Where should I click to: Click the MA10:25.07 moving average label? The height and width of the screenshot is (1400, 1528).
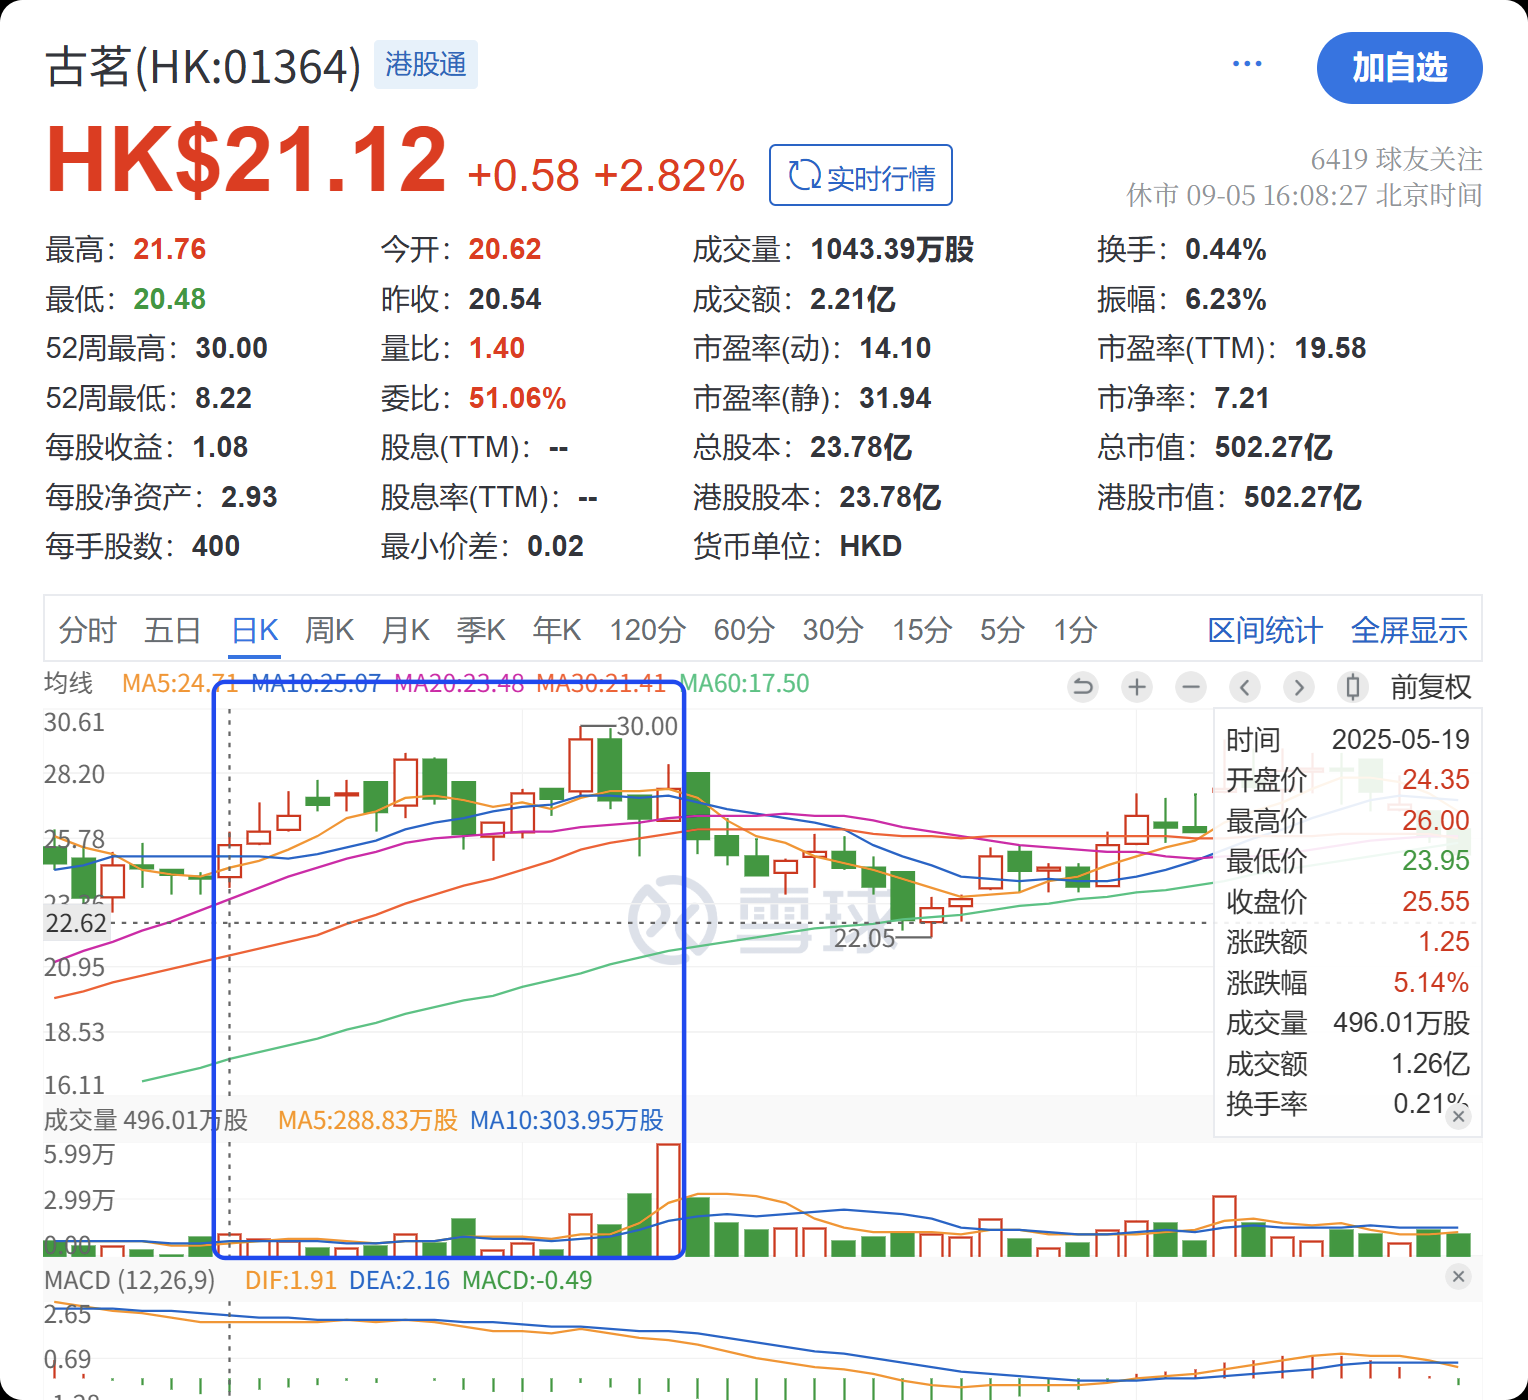[316, 684]
